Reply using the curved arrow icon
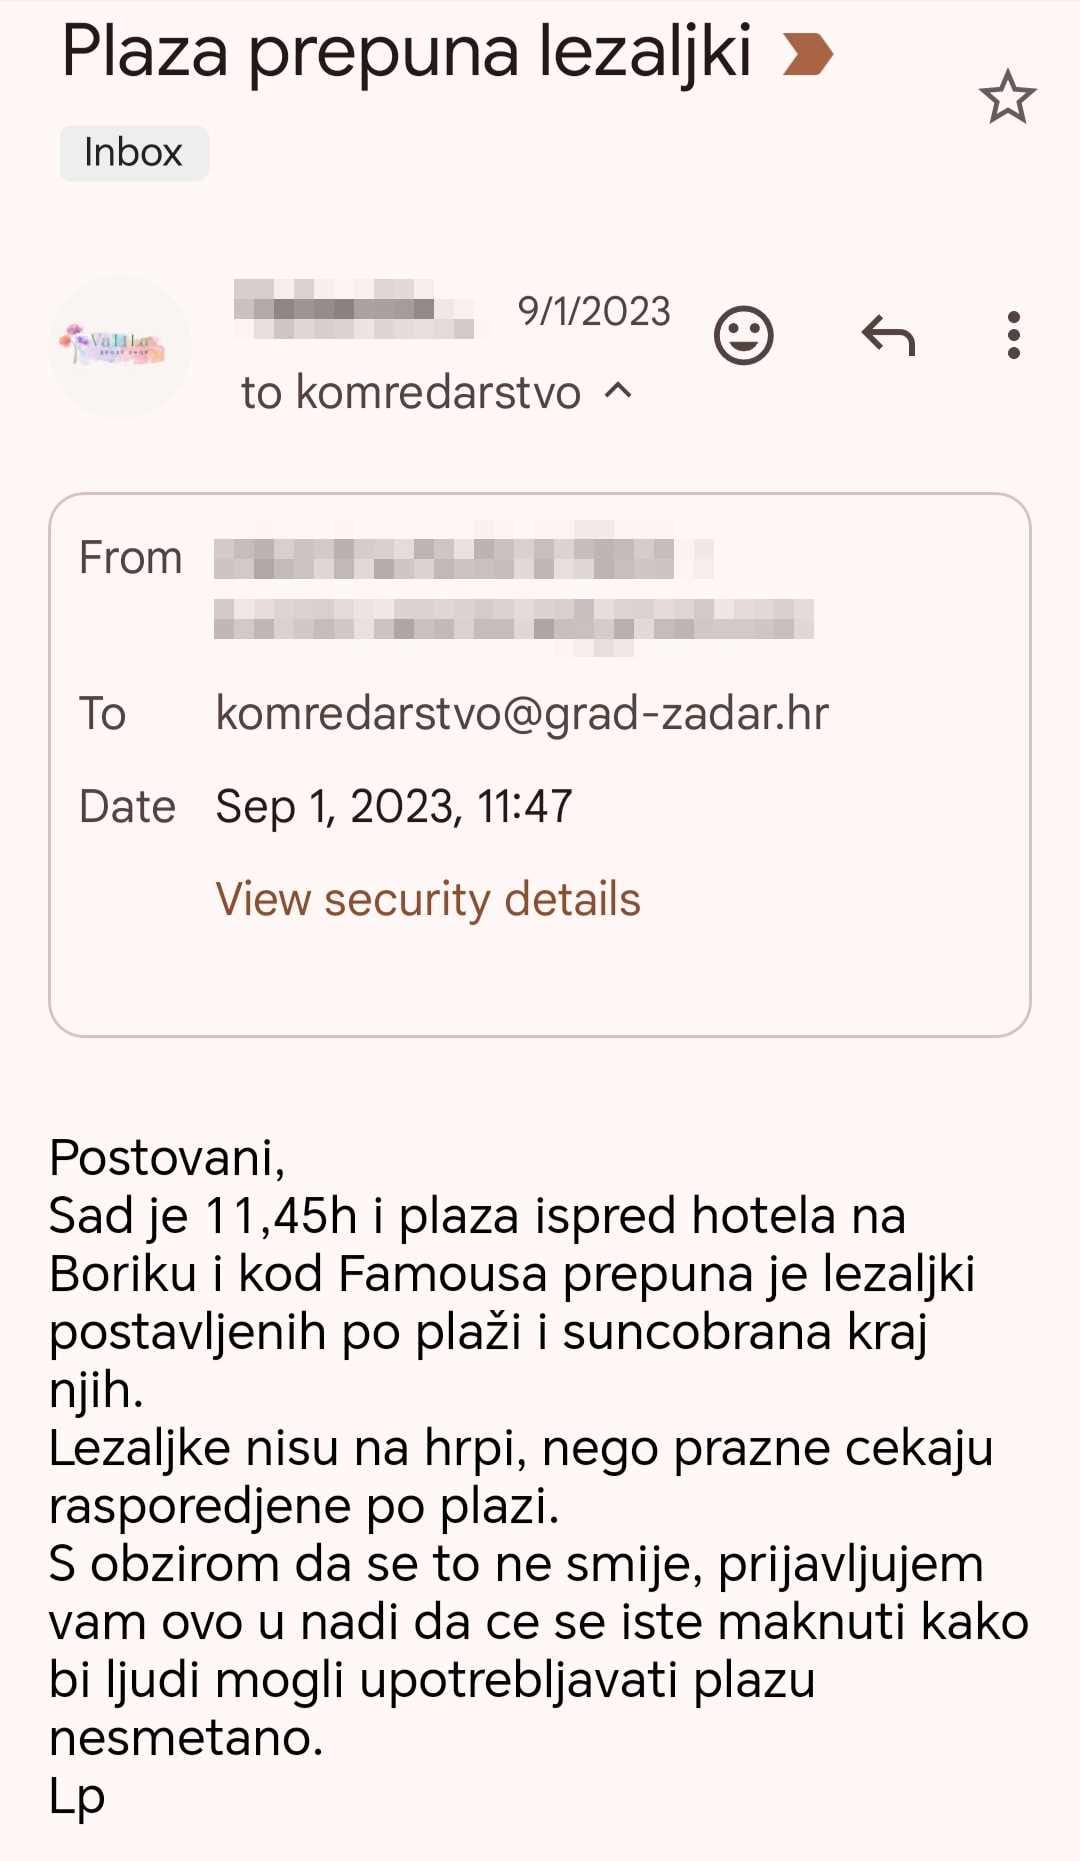The height and width of the screenshot is (1861, 1080). pyautogui.click(x=888, y=335)
